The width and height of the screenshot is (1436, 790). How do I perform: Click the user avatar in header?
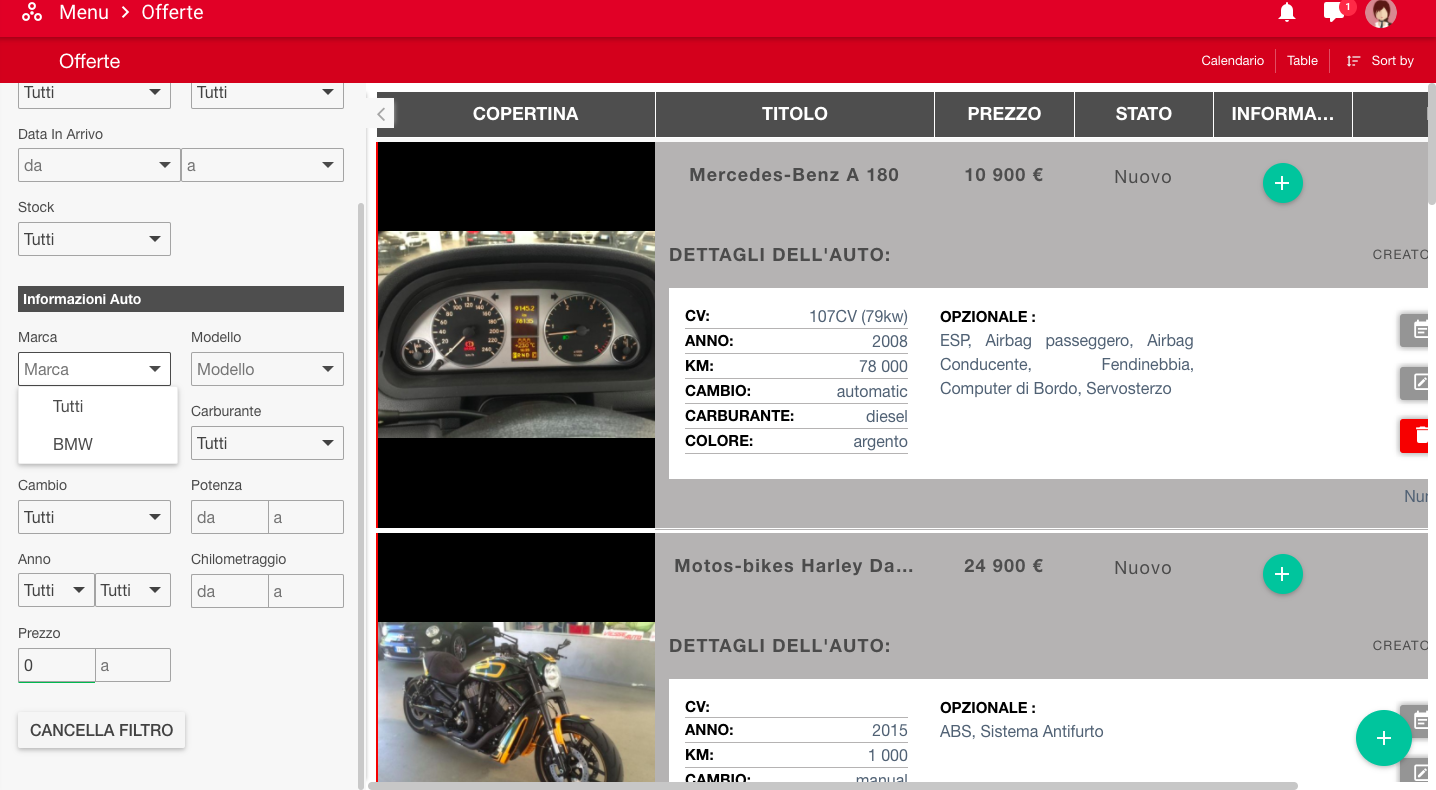pyautogui.click(x=1381, y=13)
